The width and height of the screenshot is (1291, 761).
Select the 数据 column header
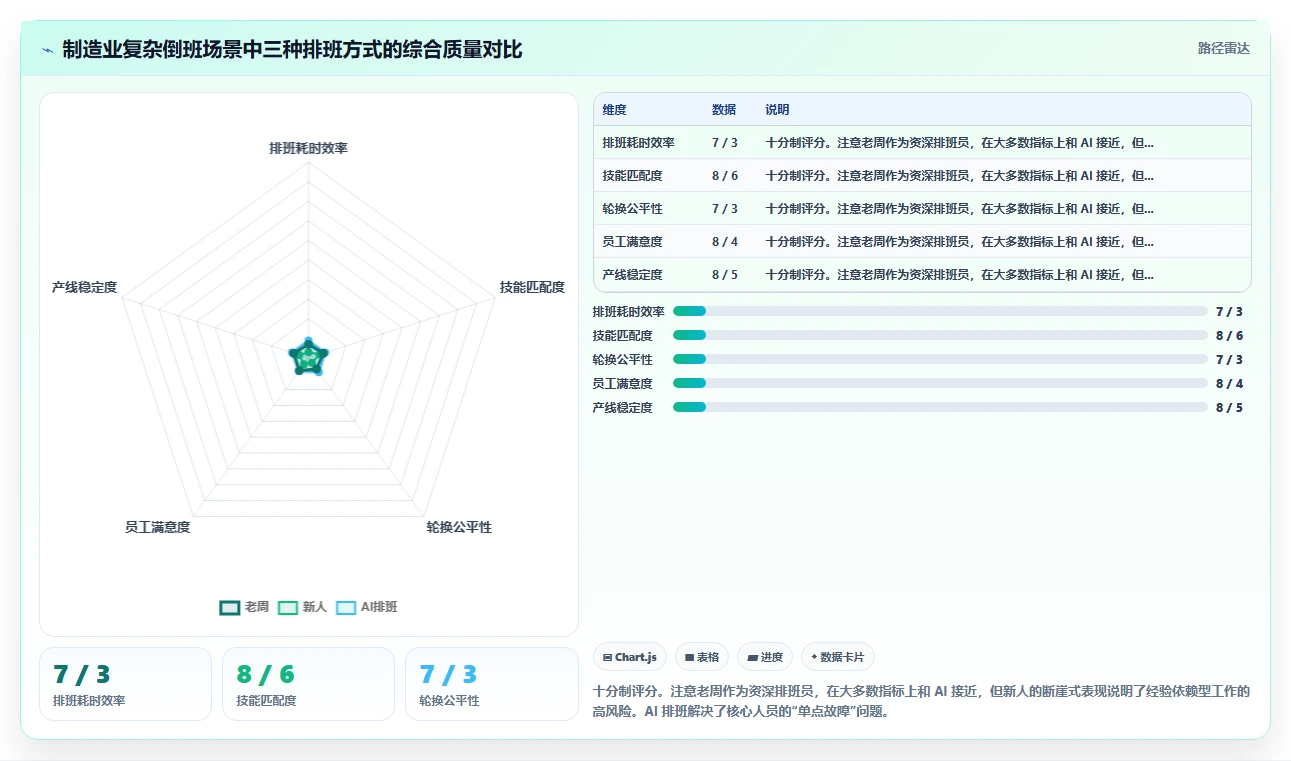coord(724,110)
